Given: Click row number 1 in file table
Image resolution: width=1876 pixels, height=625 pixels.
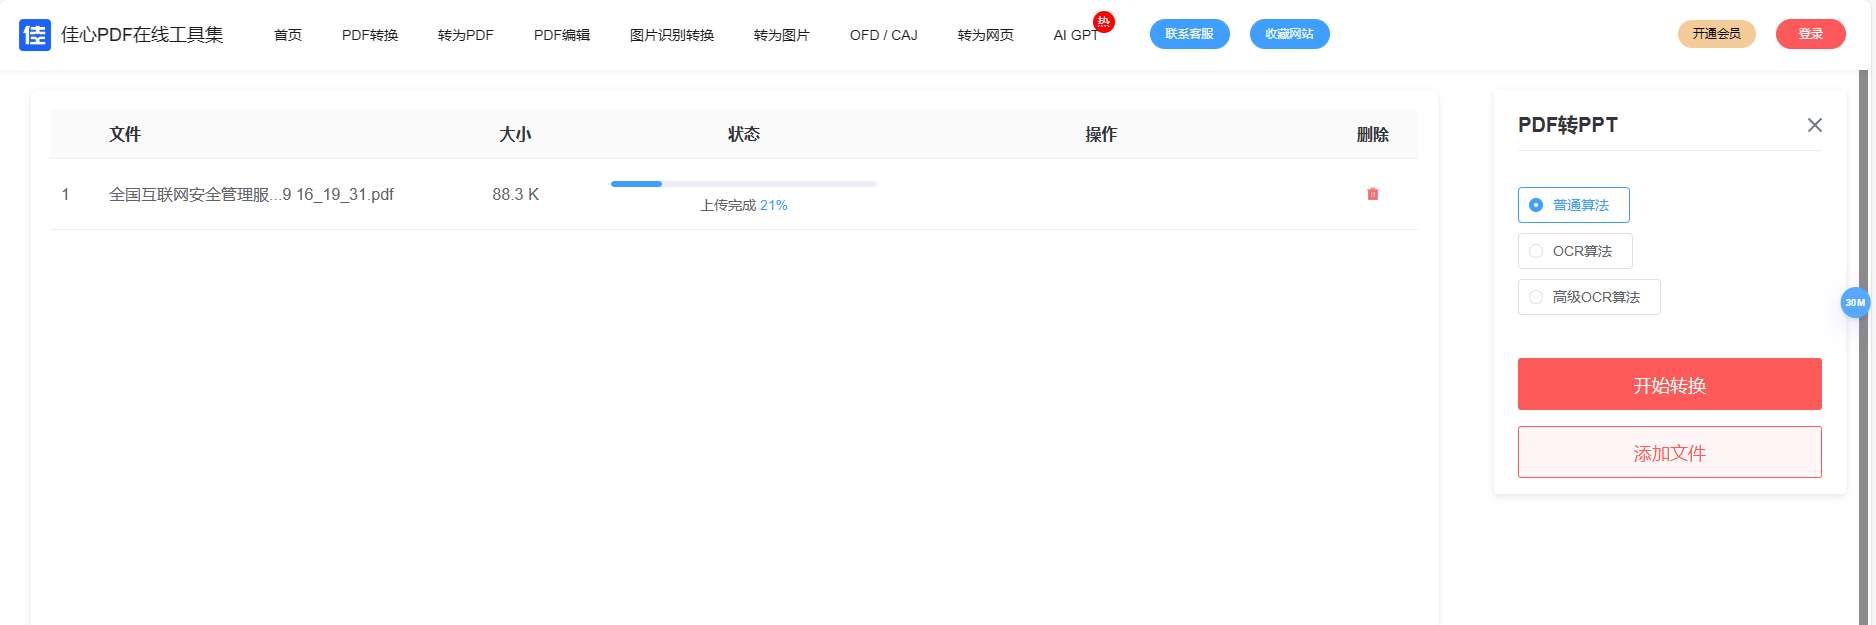Looking at the screenshot, I should 66,194.
